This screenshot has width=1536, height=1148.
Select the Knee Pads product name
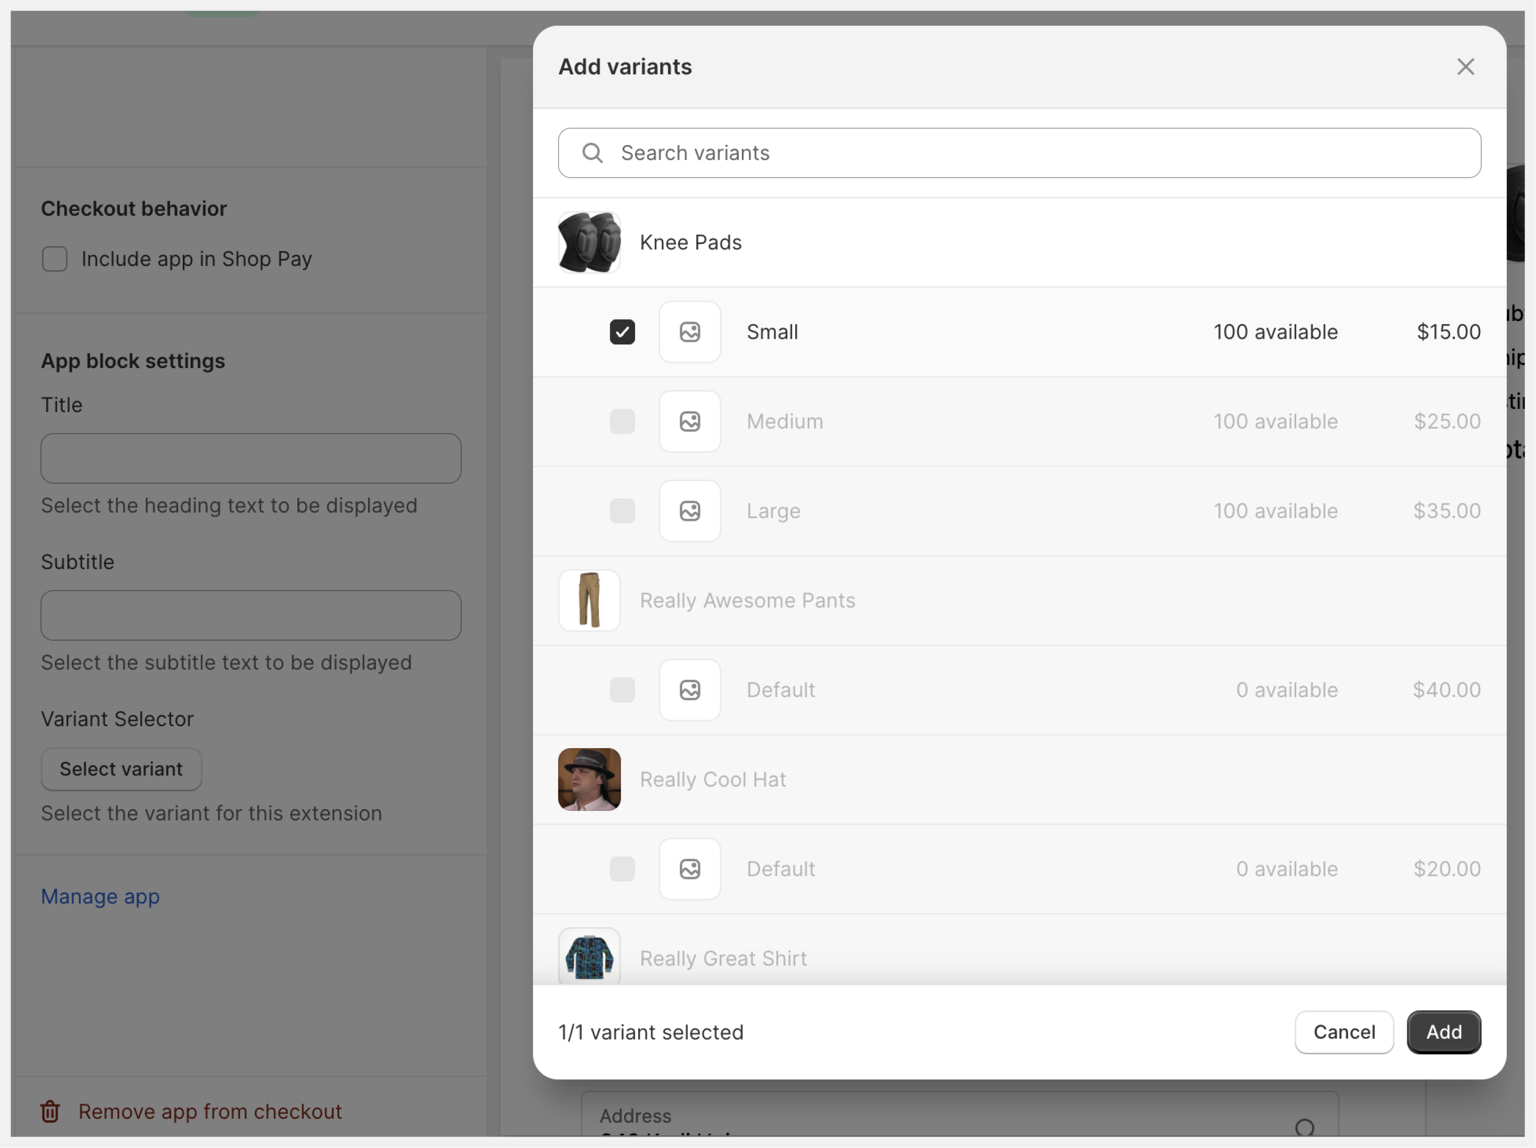click(x=691, y=242)
